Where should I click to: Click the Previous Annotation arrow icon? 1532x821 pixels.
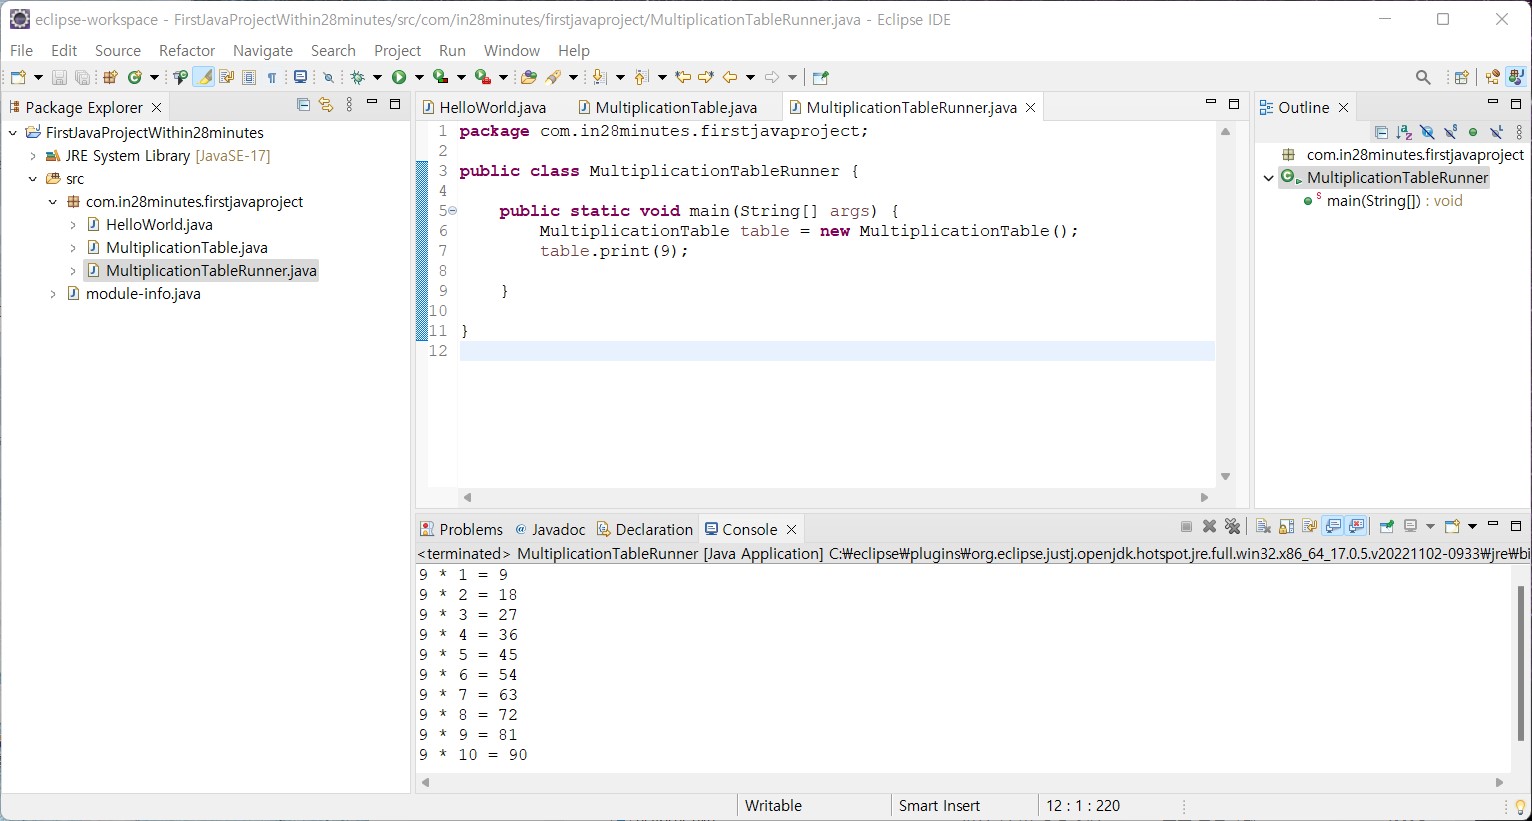[641, 77]
